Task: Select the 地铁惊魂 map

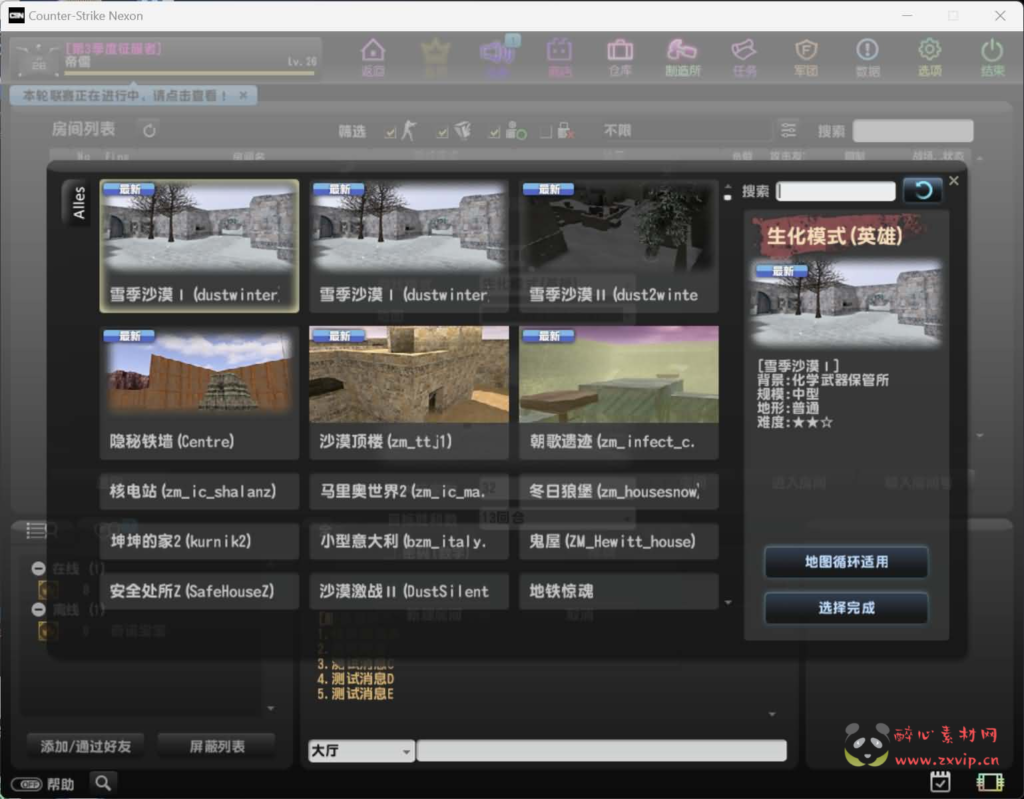Action: click(x=618, y=591)
